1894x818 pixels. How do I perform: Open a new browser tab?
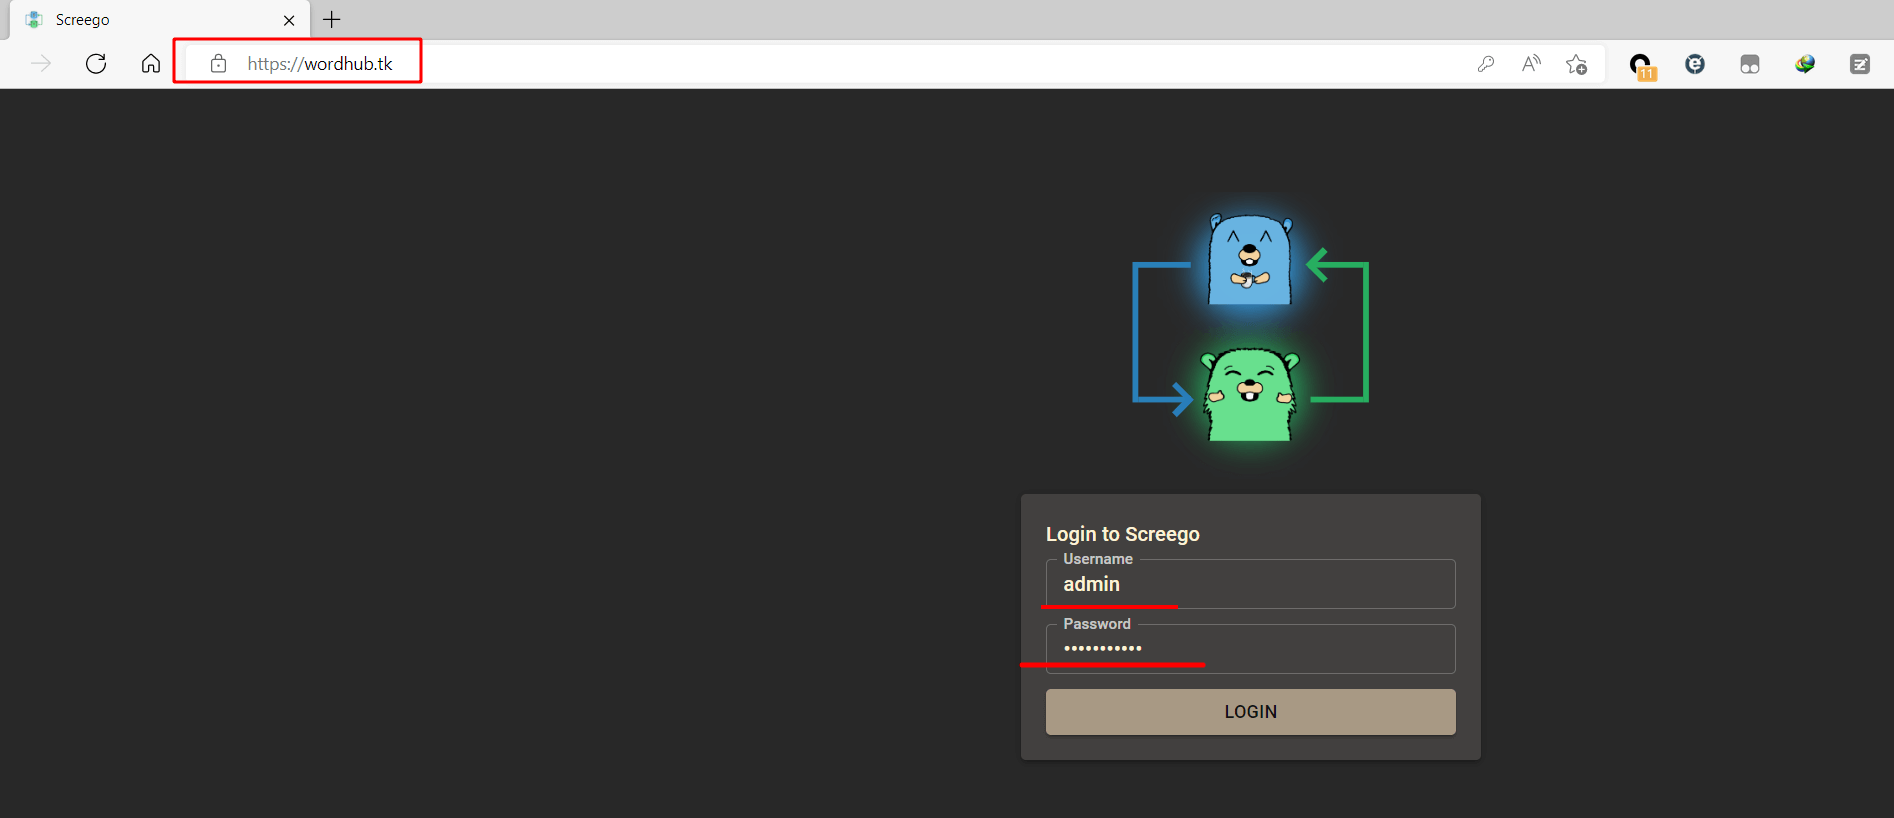332,19
